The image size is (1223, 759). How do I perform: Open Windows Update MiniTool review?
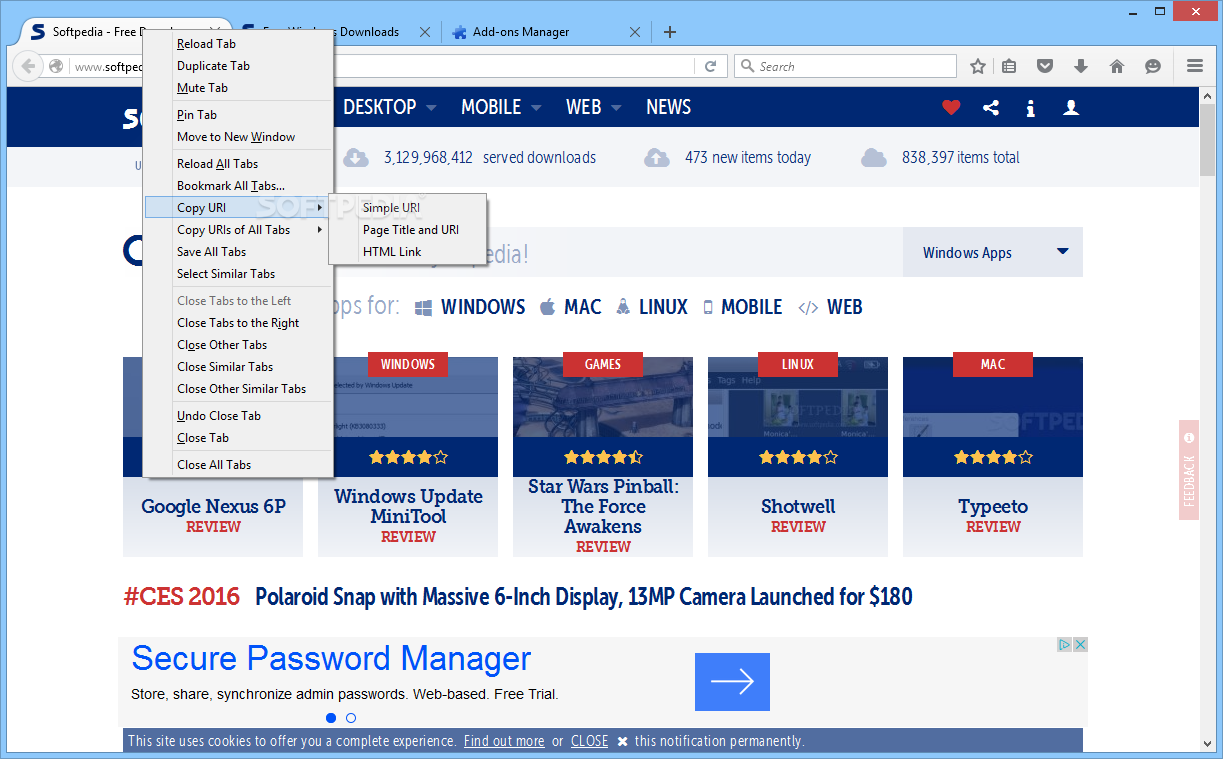point(408,456)
